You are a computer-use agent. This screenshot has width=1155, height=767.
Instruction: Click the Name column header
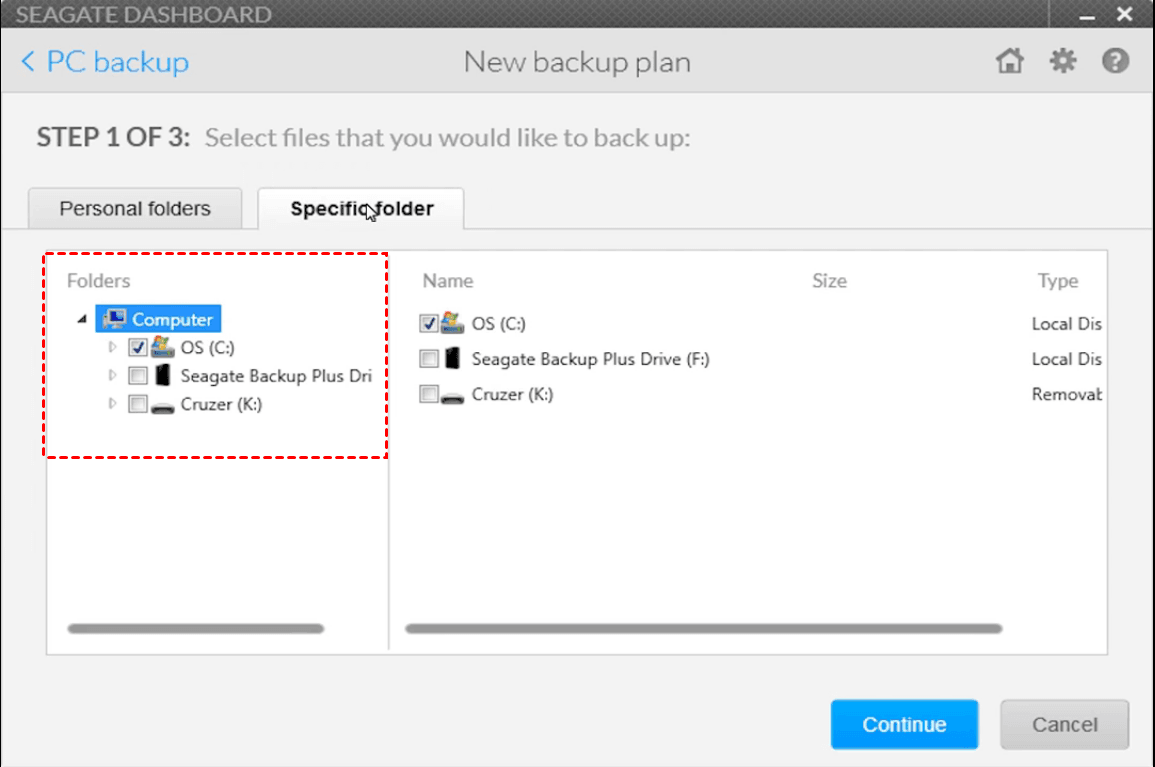pos(448,281)
